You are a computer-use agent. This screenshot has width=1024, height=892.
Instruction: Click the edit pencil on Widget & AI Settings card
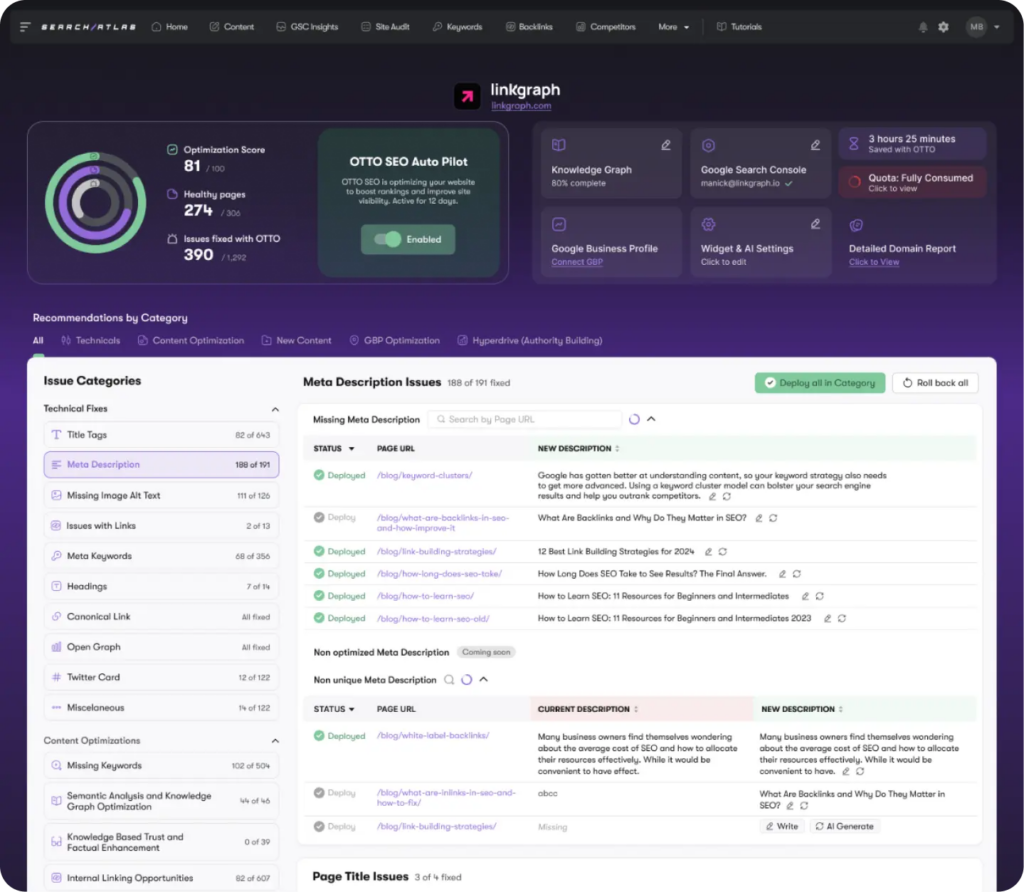click(x=815, y=224)
